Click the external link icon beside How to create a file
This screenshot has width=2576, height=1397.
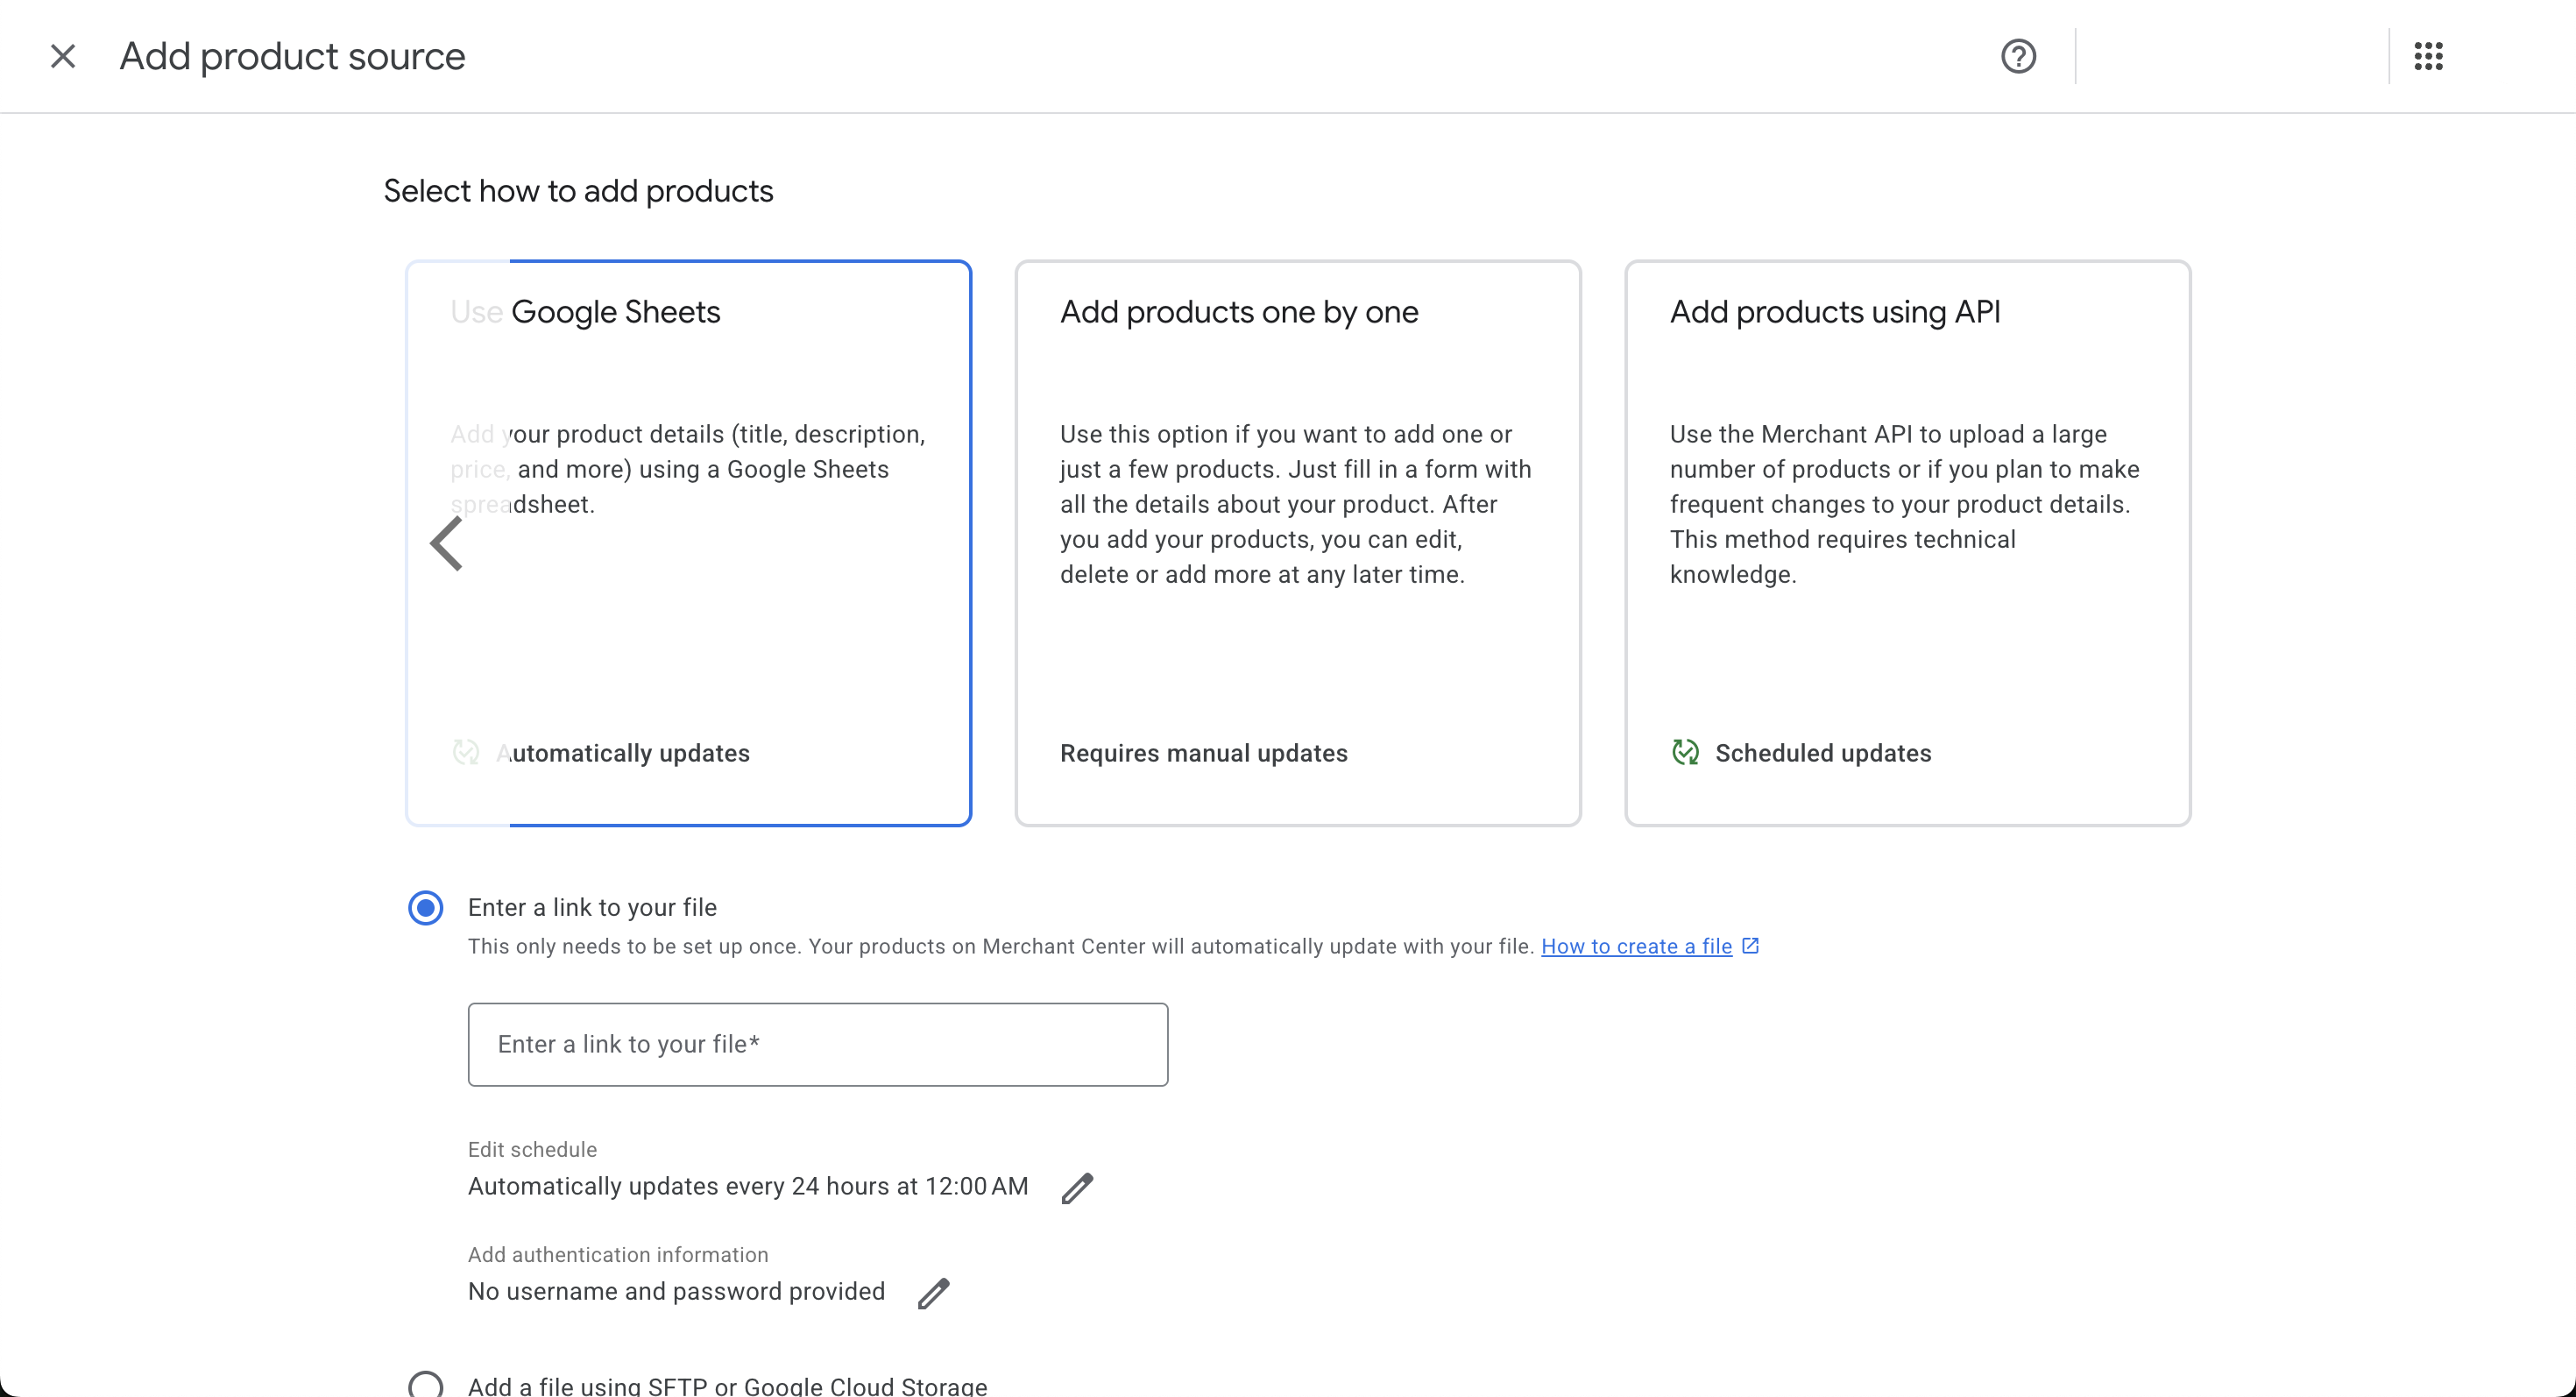pyautogui.click(x=1750, y=945)
